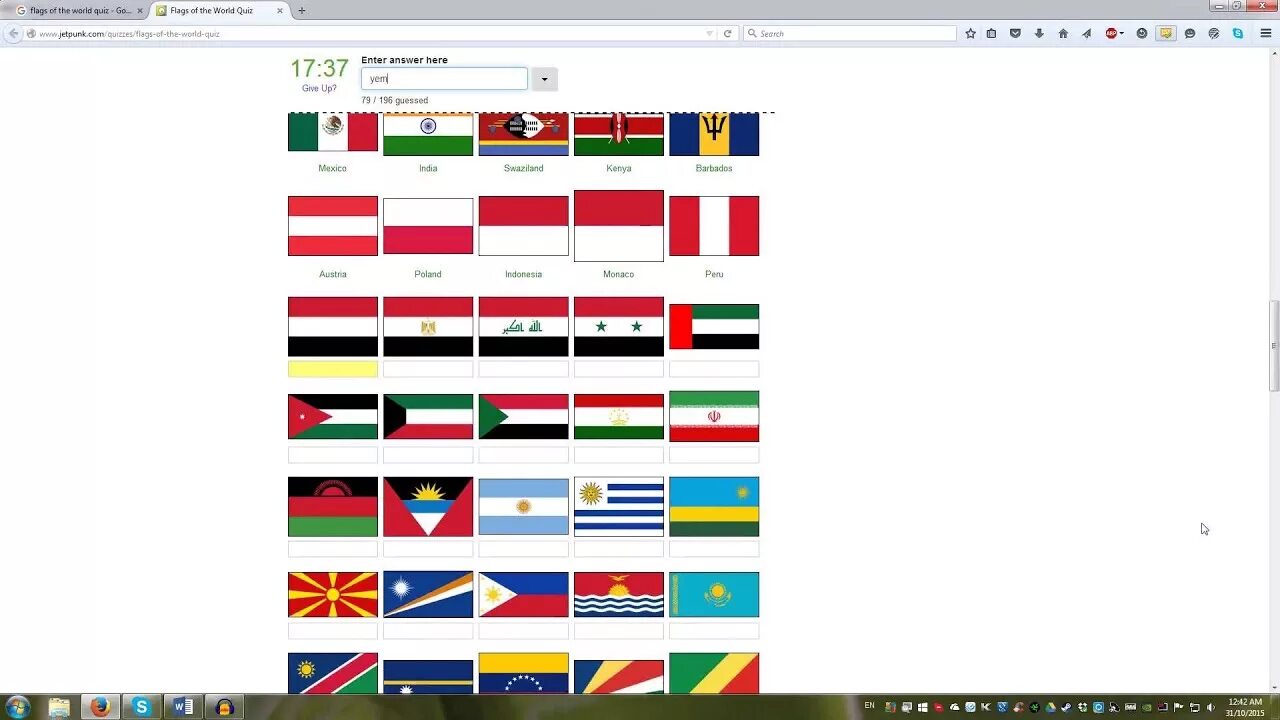Expand the answer field dropdown arrow
The image size is (1280, 720).
(x=545, y=79)
